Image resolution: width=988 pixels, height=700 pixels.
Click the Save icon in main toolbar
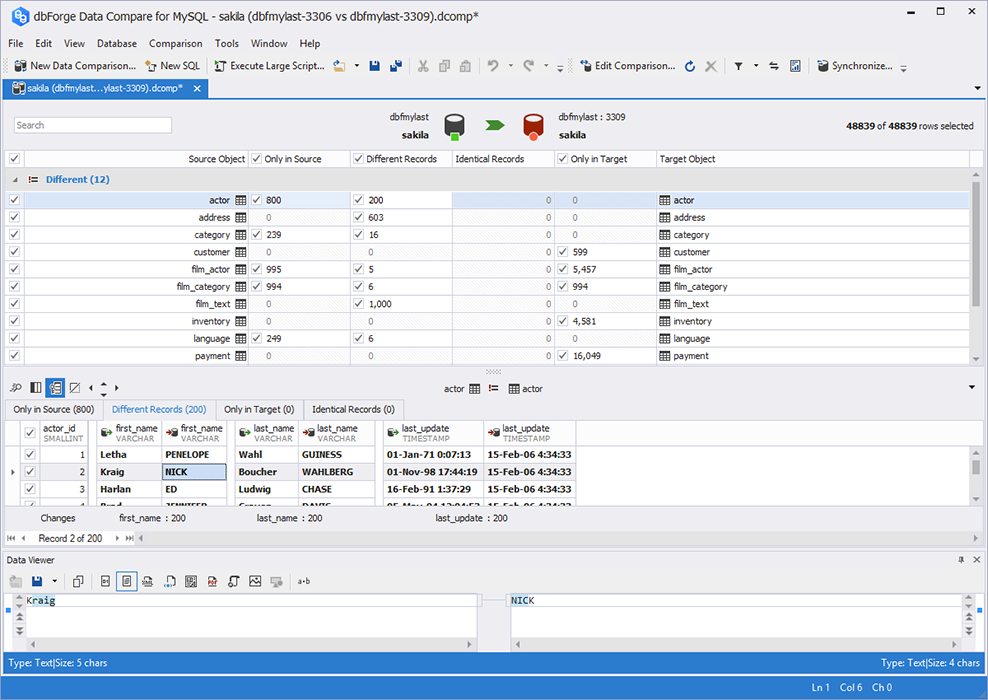click(374, 66)
